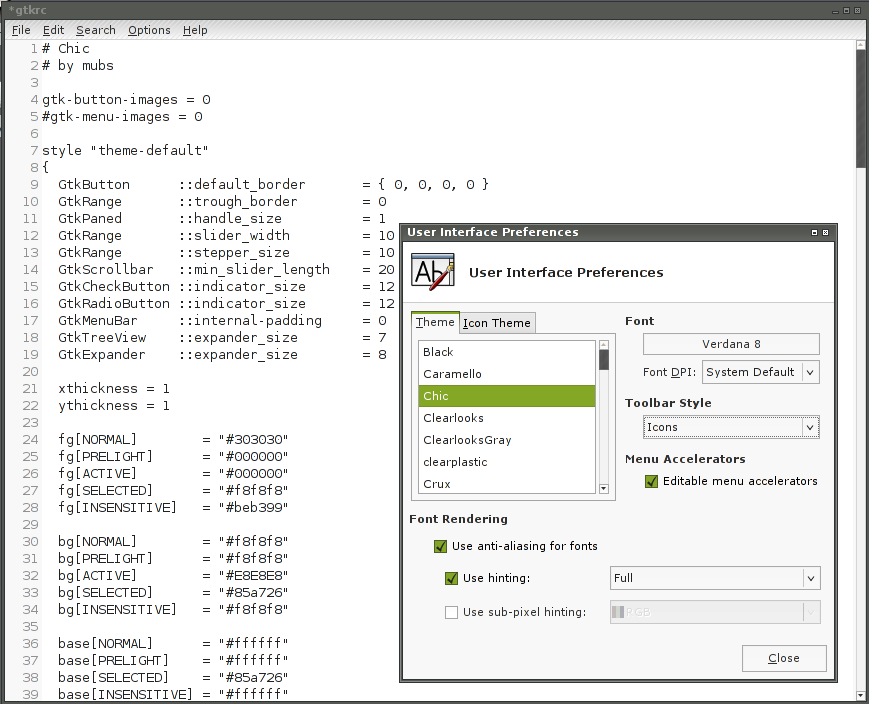Open the Help menu

pyautogui.click(x=195, y=30)
